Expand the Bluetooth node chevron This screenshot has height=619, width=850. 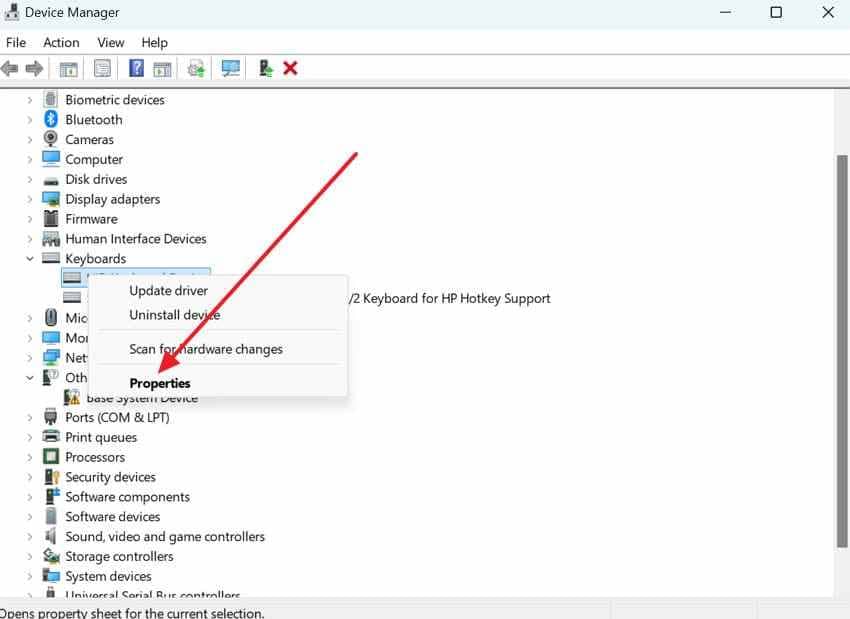[x=30, y=120]
